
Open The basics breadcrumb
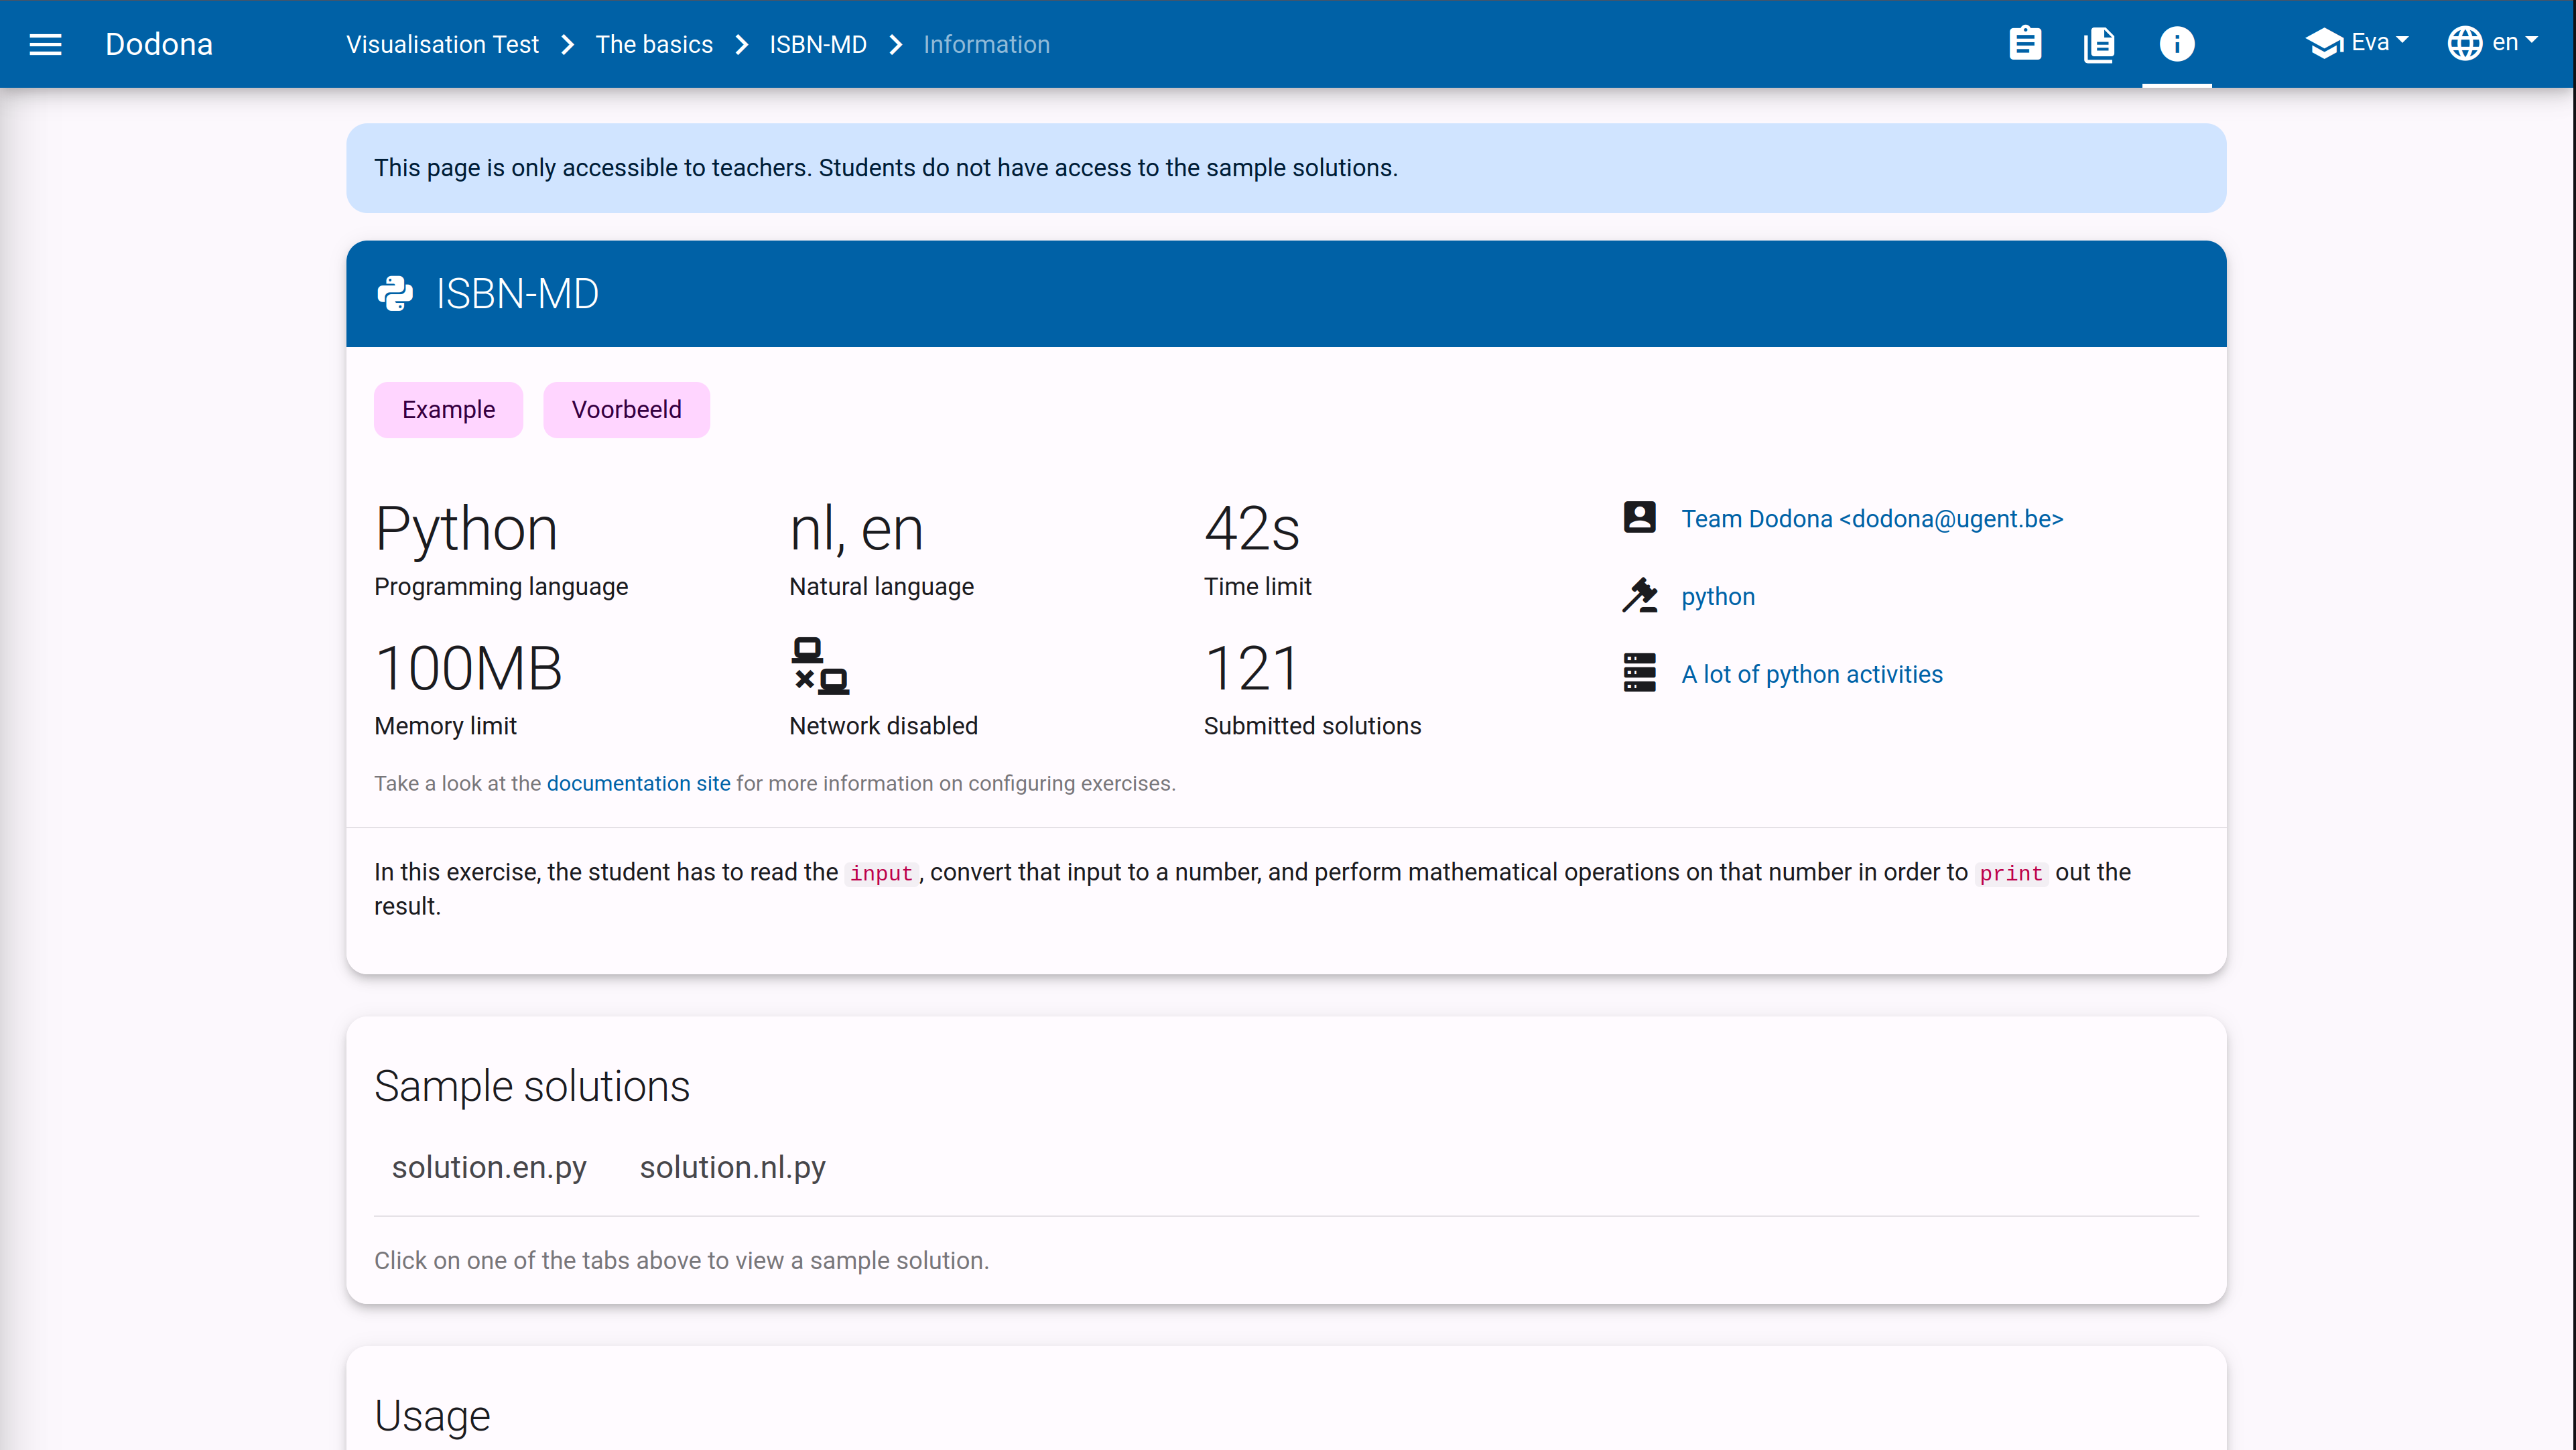pyautogui.click(x=654, y=44)
